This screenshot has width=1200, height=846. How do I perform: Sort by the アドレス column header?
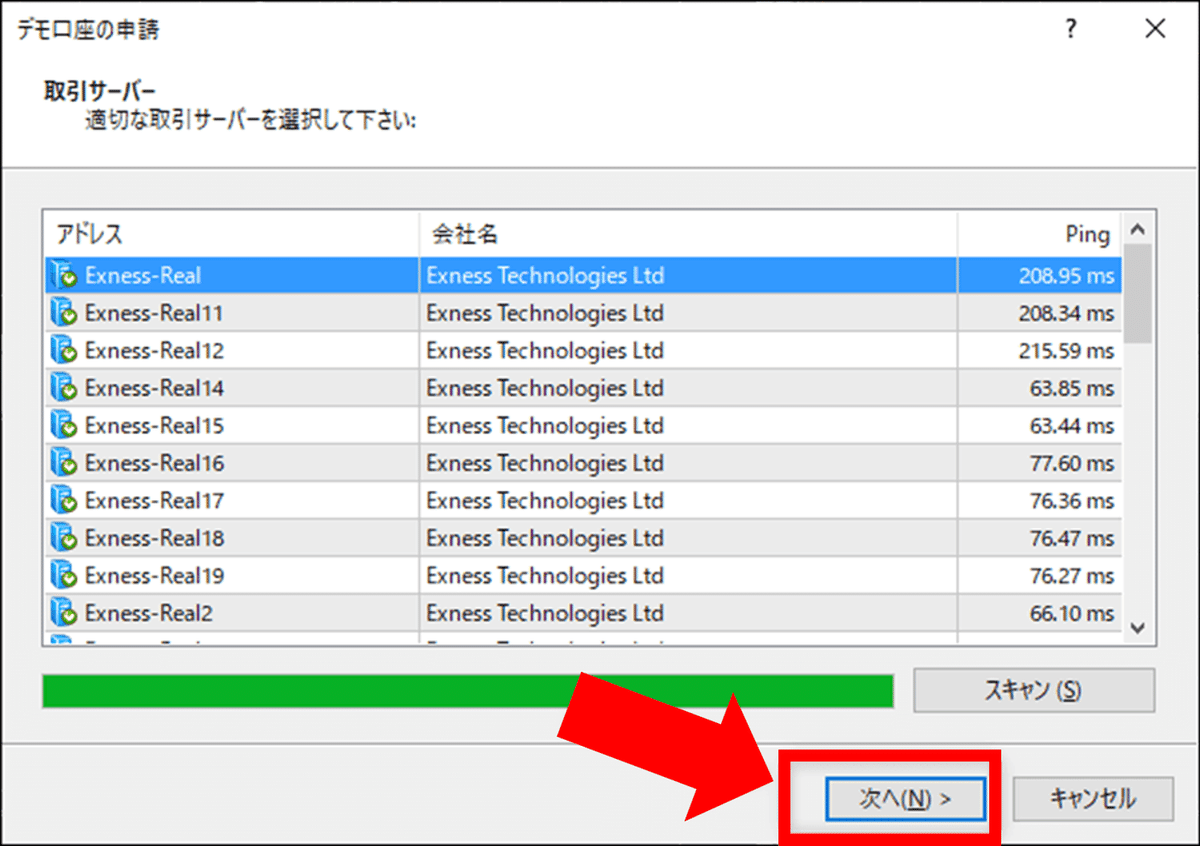232,235
